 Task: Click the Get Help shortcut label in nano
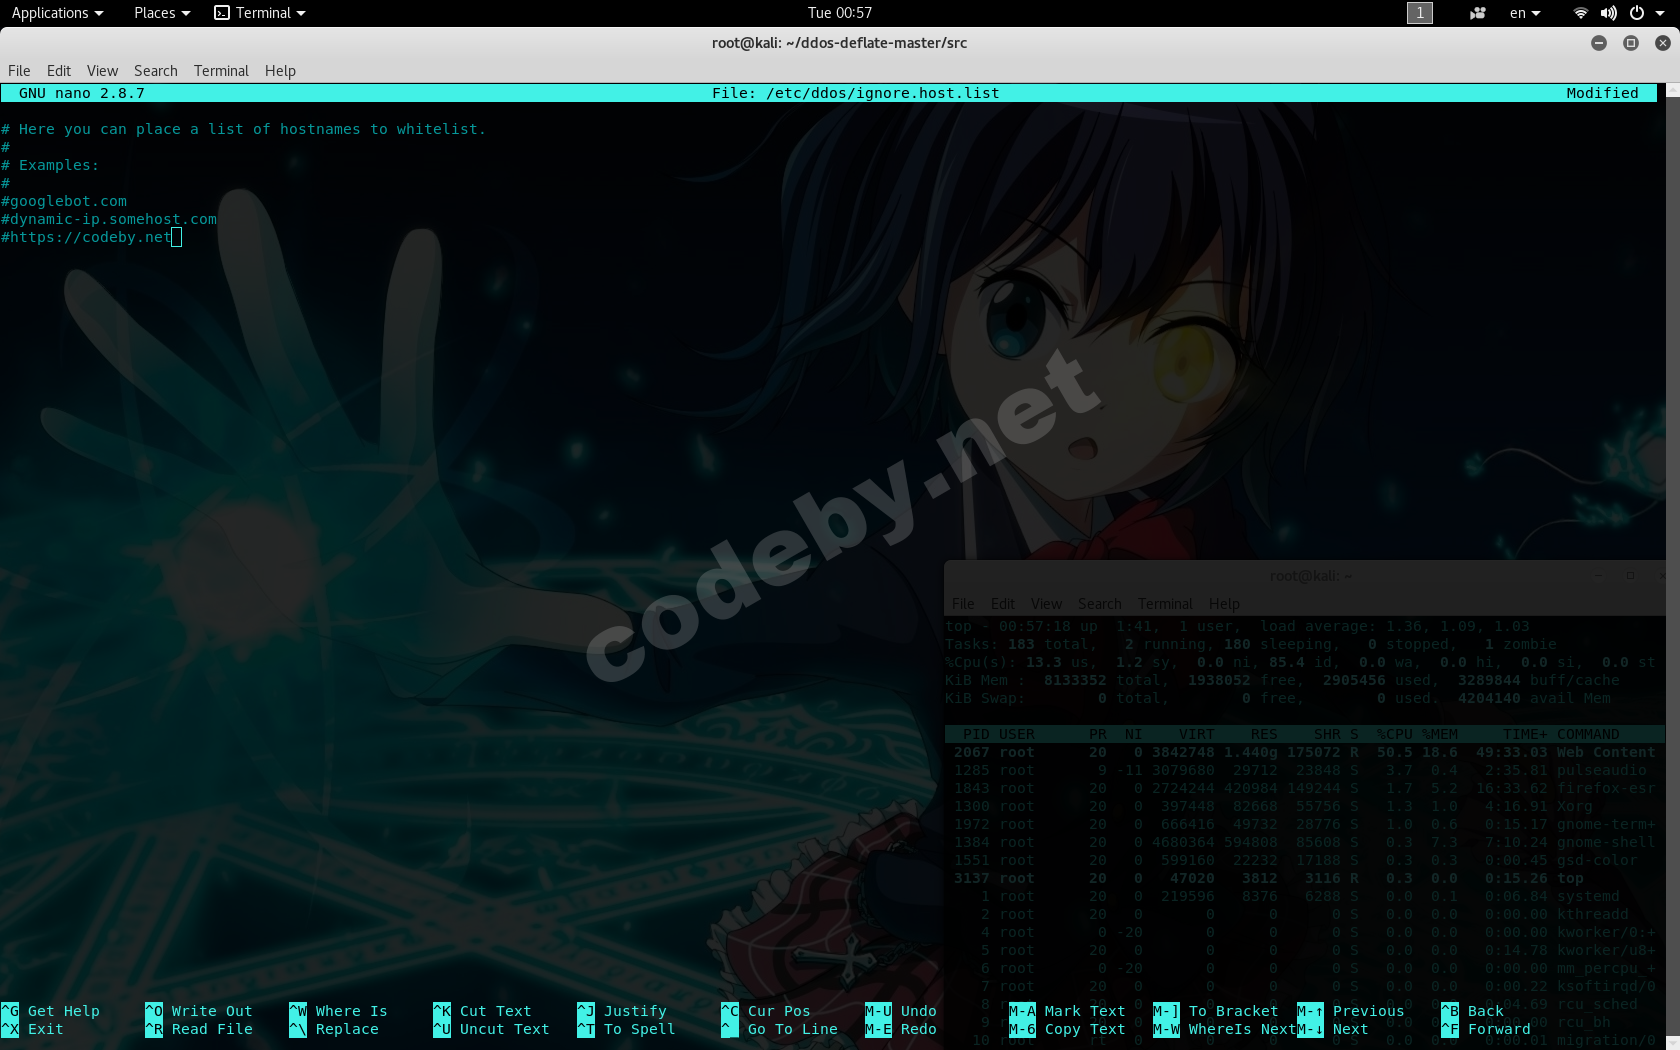pyautogui.click(x=64, y=1011)
